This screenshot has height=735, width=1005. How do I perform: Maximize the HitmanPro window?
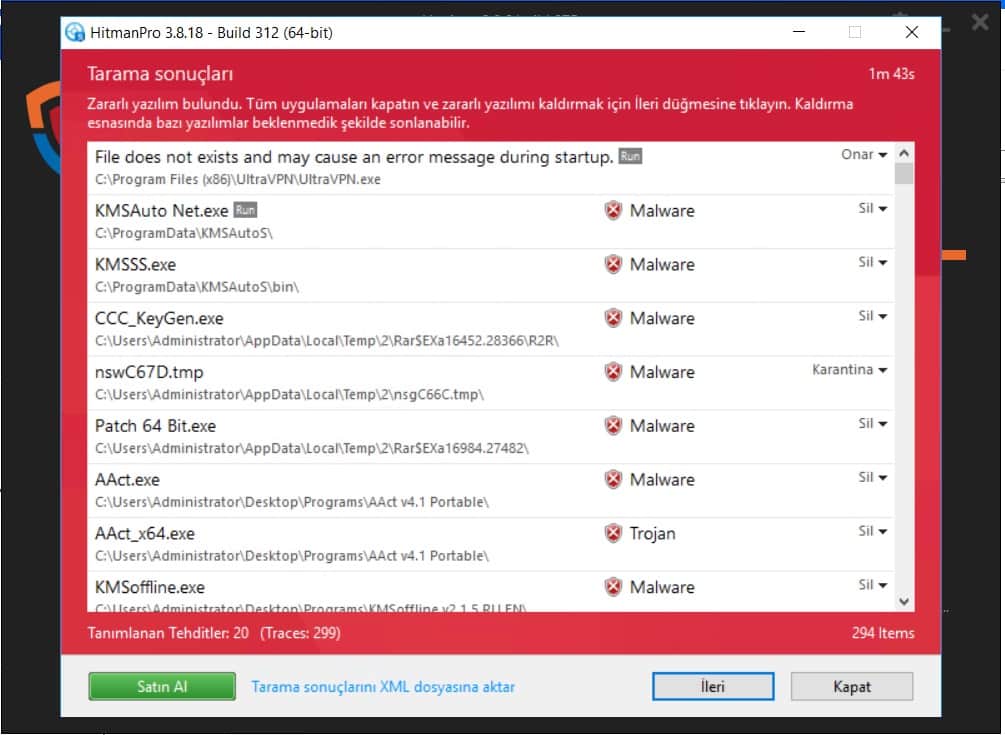point(855,32)
